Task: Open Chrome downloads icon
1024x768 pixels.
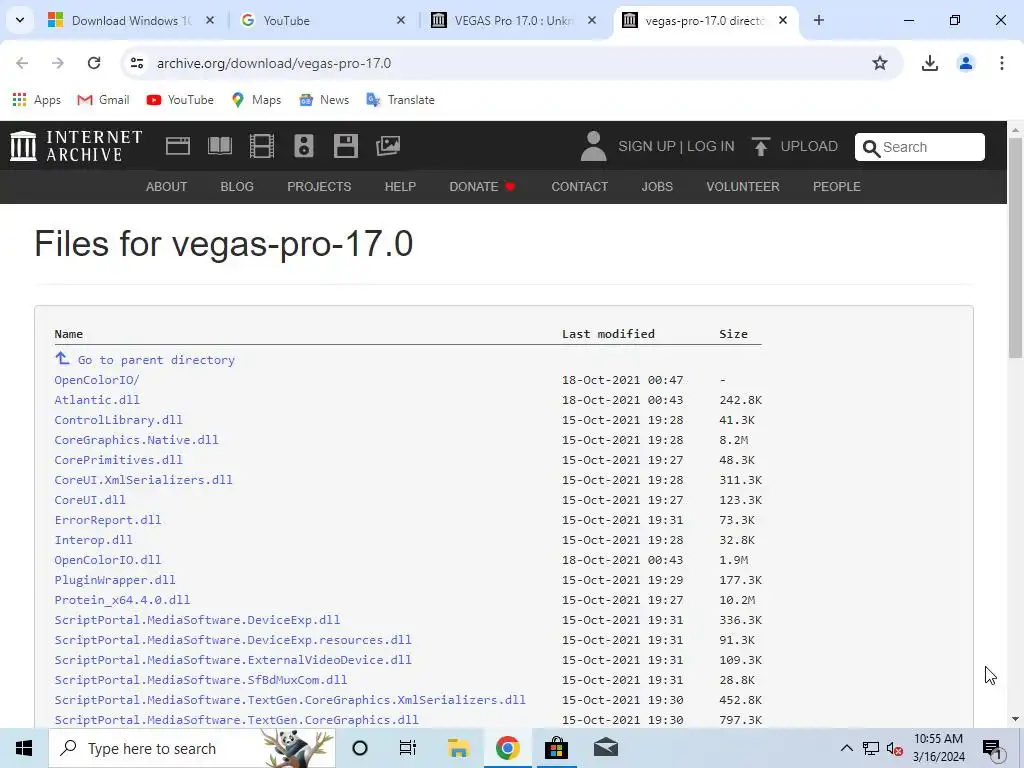Action: [x=929, y=63]
